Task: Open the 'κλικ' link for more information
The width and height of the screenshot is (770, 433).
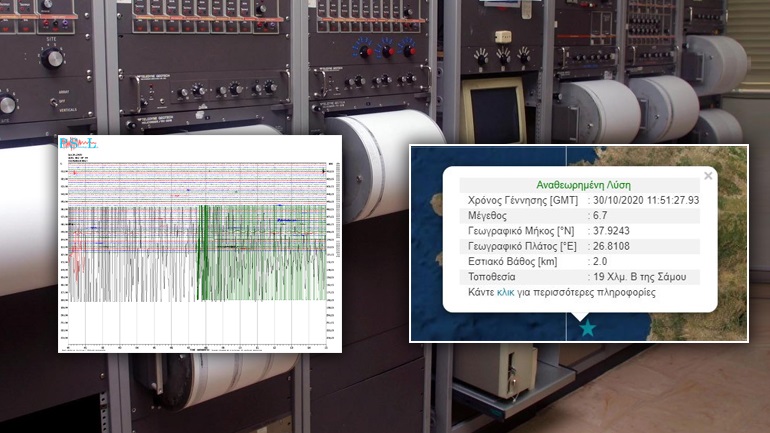Action: click(x=506, y=293)
